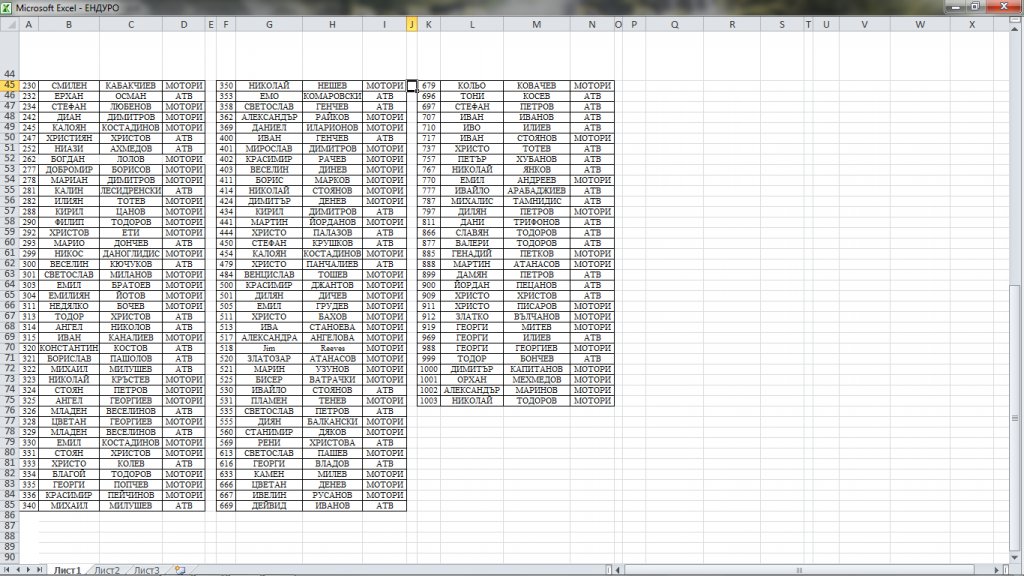This screenshot has height=576, width=1024.
Task: Select column Q header
Action: (675, 24)
